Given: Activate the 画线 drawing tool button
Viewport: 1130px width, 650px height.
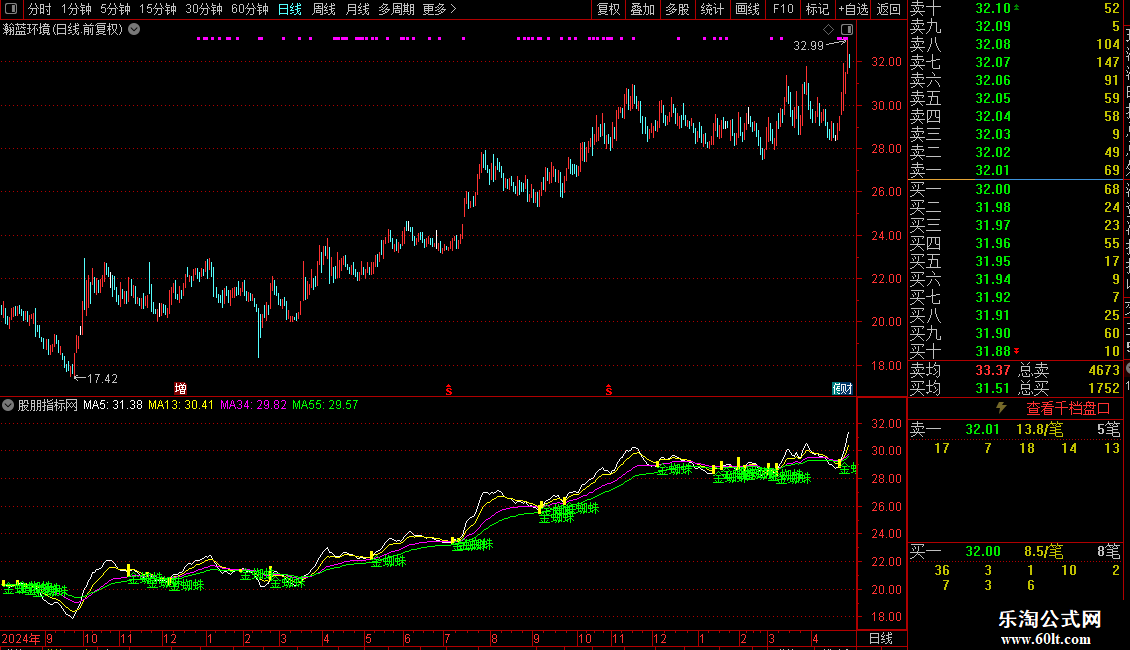Looking at the screenshot, I should (x=747, y=9).
